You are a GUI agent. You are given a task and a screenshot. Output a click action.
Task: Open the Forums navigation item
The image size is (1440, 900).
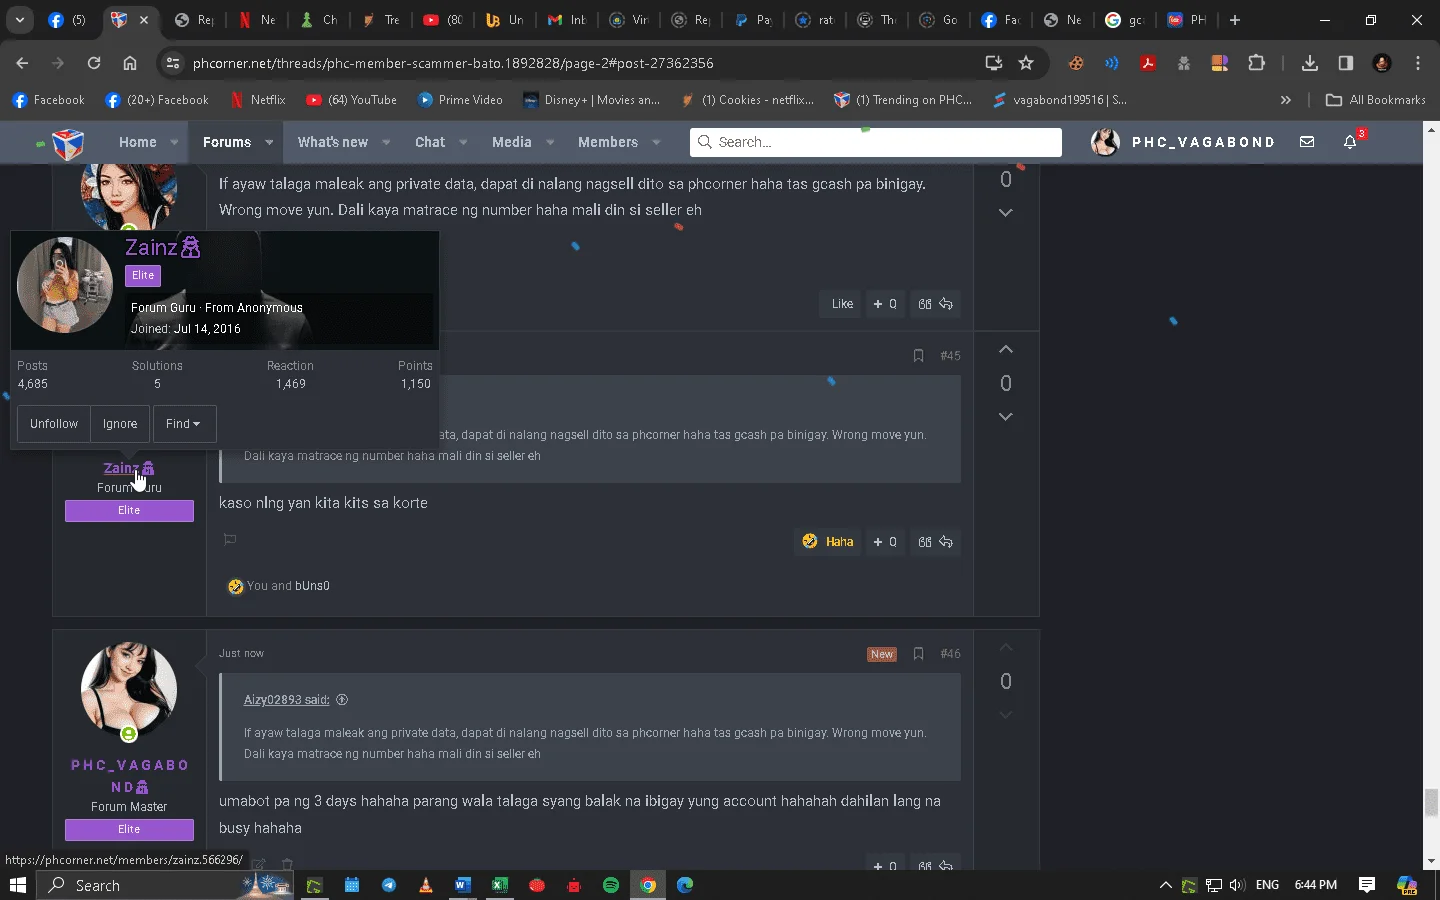[227, 142]
